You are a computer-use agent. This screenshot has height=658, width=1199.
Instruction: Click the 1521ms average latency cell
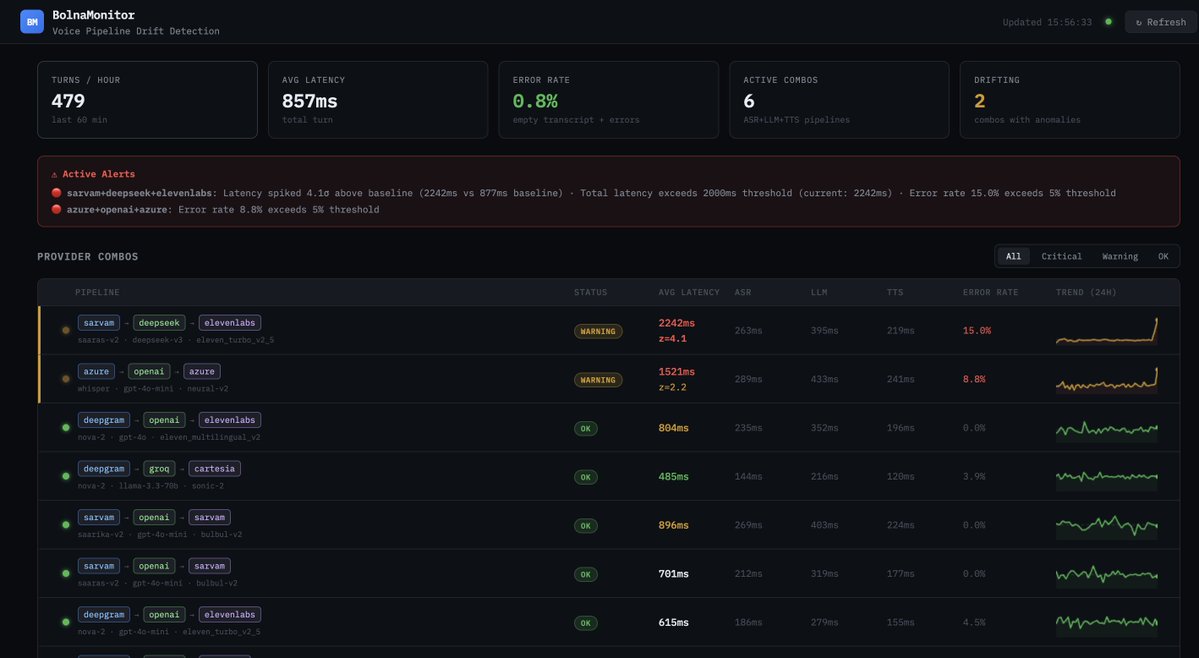[x=677, y=372]
